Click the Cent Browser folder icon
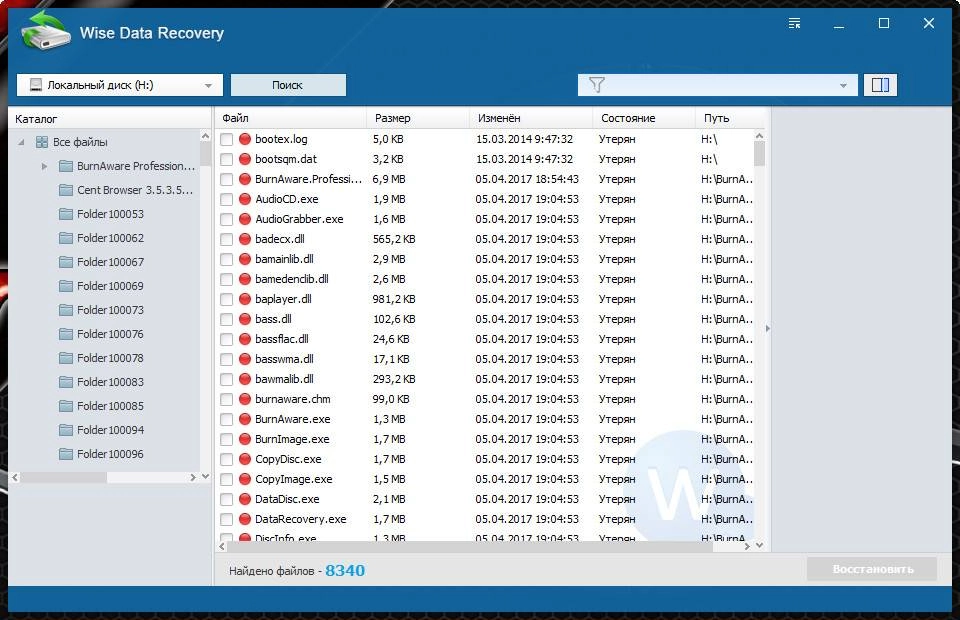960x620 pixels. coord(66,190)
